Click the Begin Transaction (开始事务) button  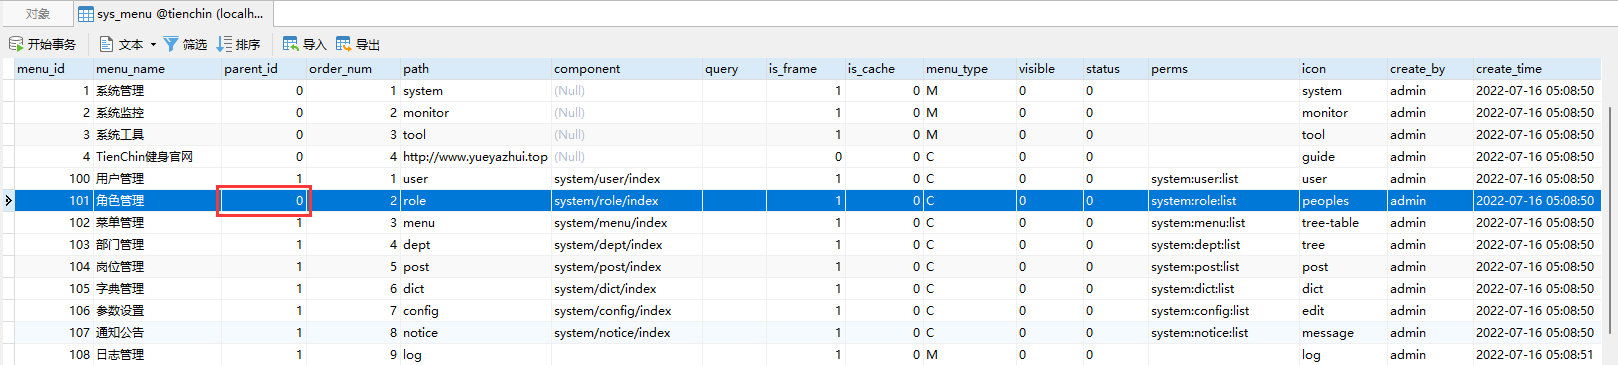pyautogui.click(x=42, y=44)
